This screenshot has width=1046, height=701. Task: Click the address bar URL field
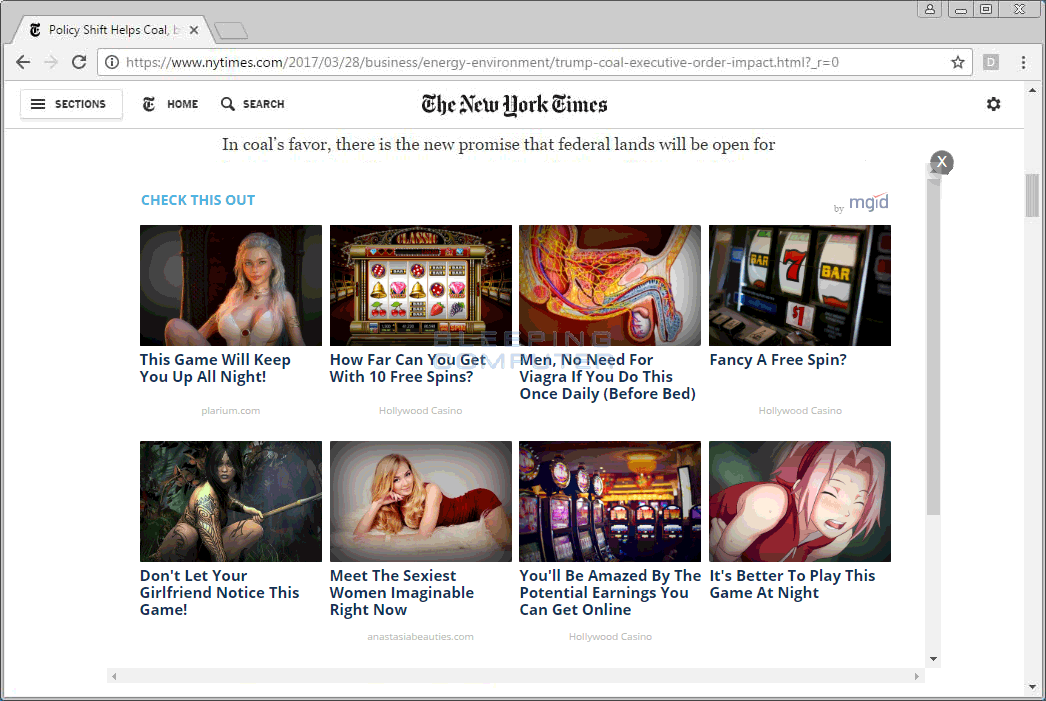tap(534, 62)
